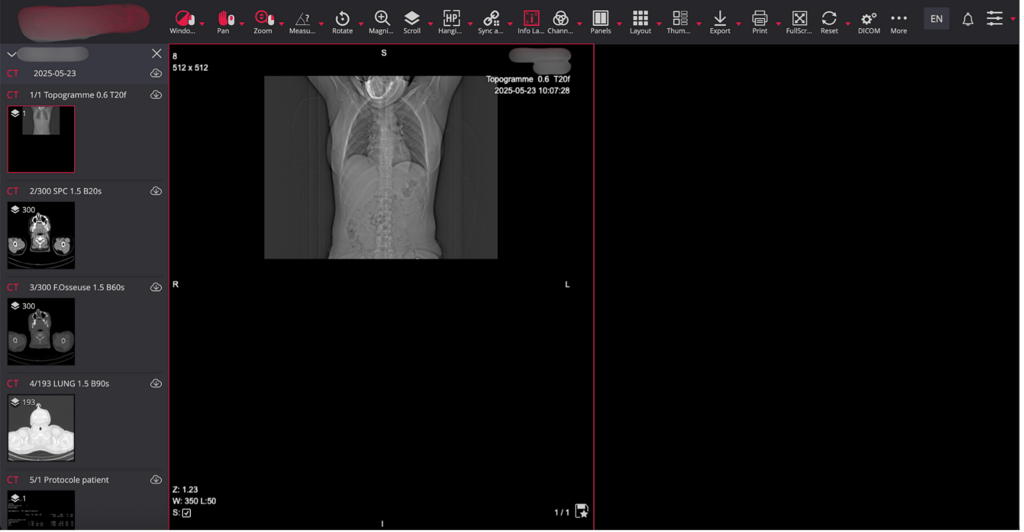
Task: Select the '5/1 Protocole patient' label
Action: tap(69, 480)
